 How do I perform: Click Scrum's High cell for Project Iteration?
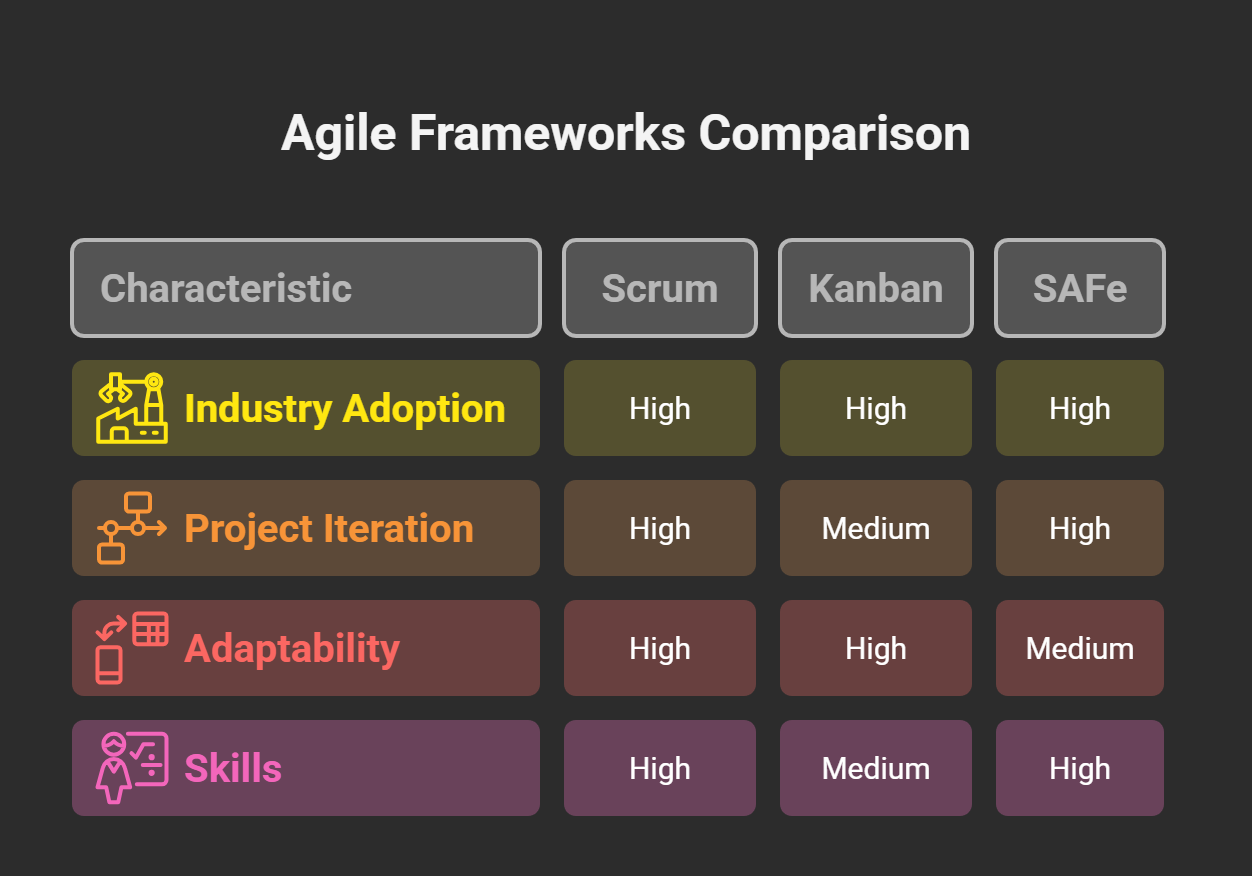(660, 528)
